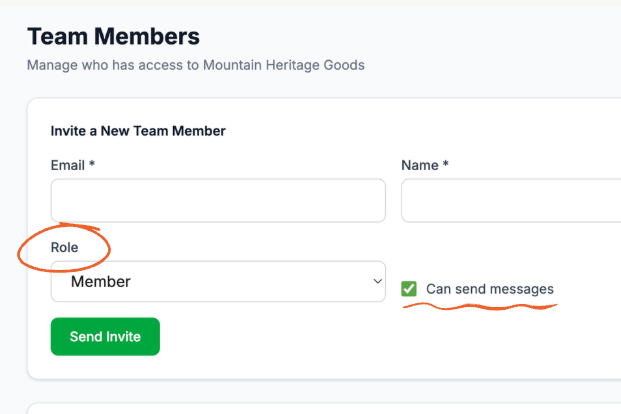Click the Name input field

coord(511,200)
